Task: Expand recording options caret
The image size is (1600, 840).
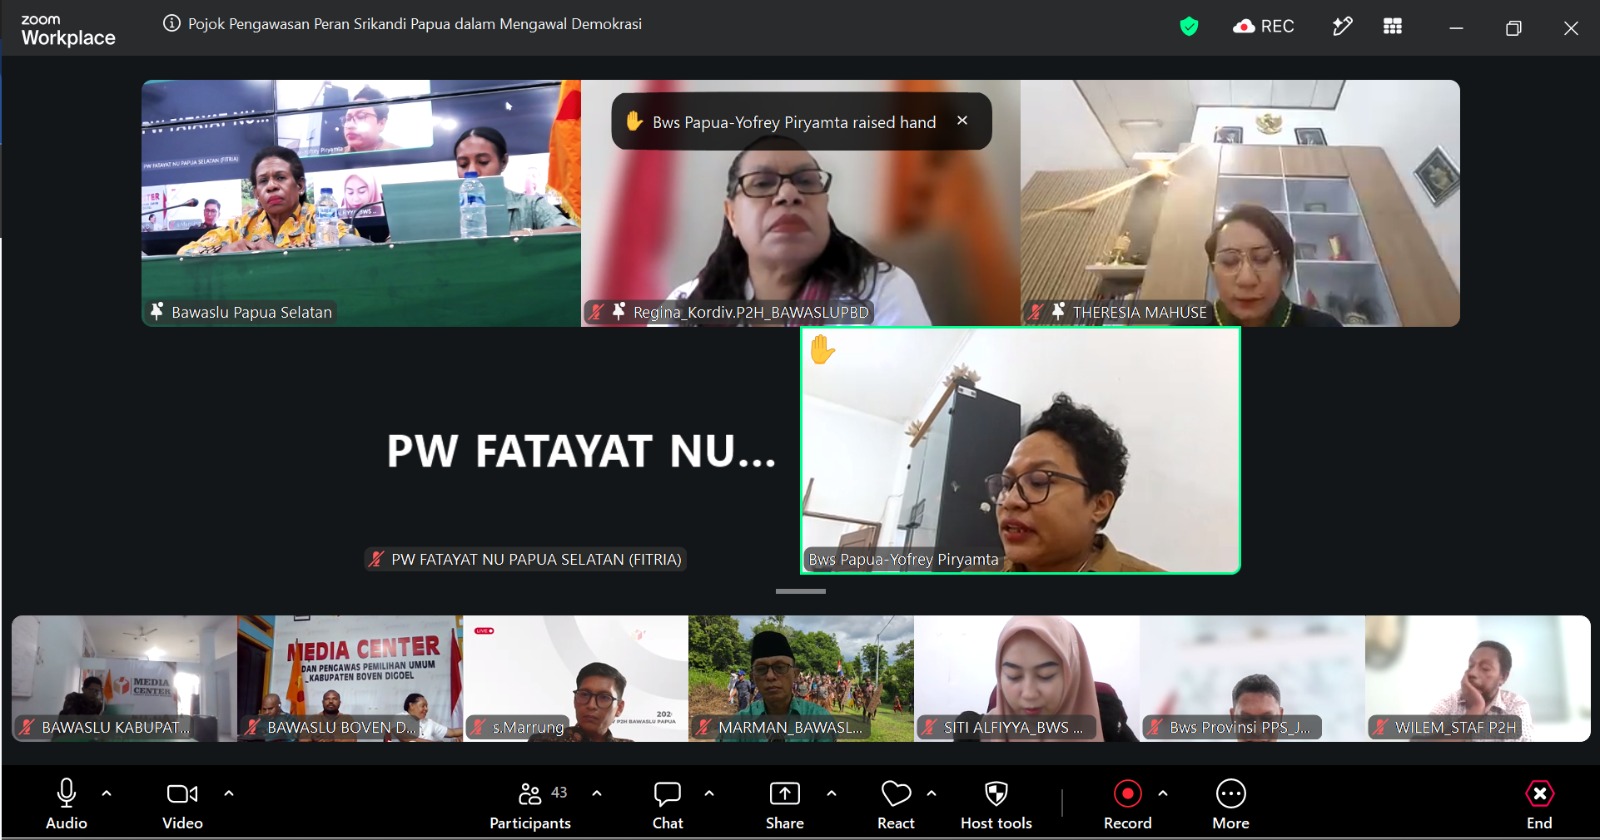Action: [1163, 793]
